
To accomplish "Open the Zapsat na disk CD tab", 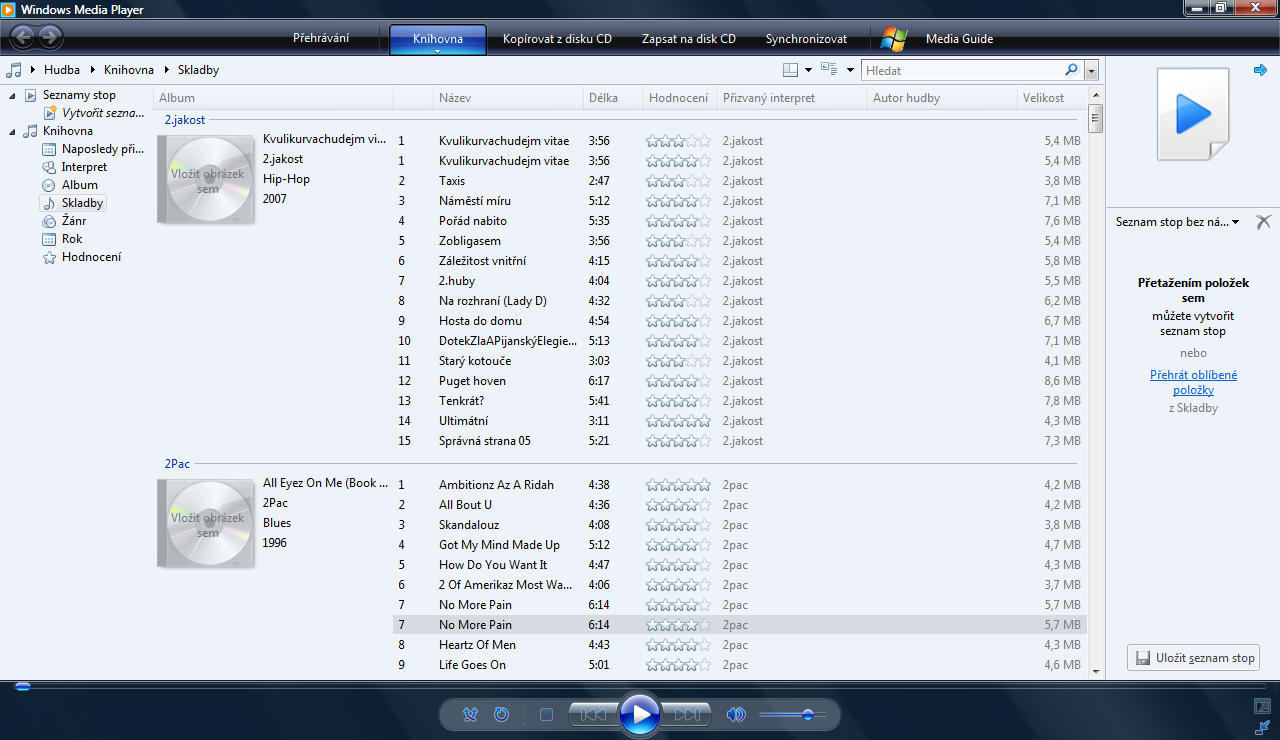I will [x=688, y=39].
